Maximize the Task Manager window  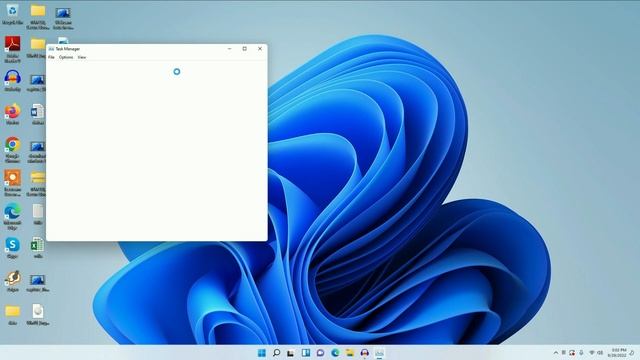pos(244,49)
